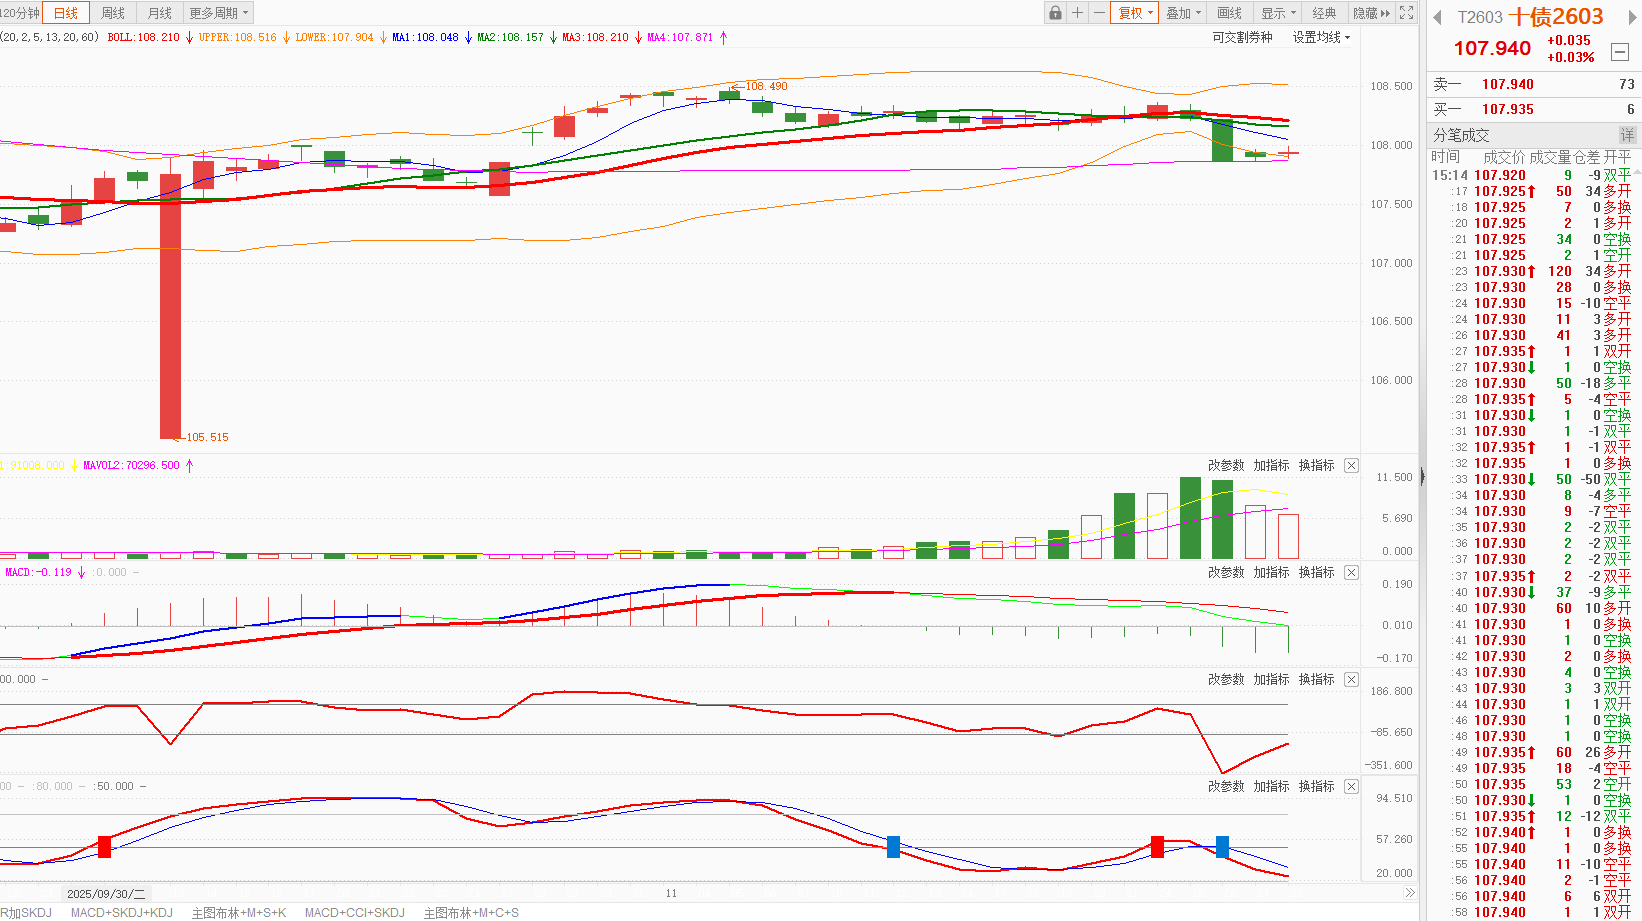Click the 105.515 low price marker
Screen dimensions: 1642x921
click(x=207, y=437)
